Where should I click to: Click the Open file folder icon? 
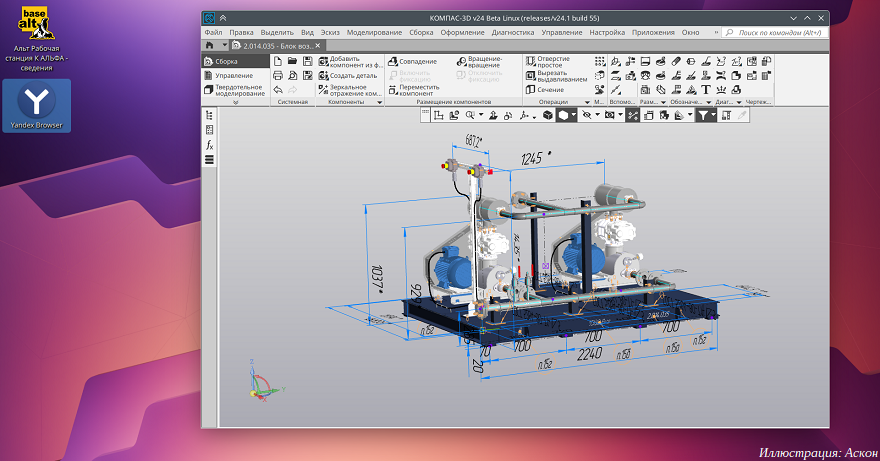(292, 61)
